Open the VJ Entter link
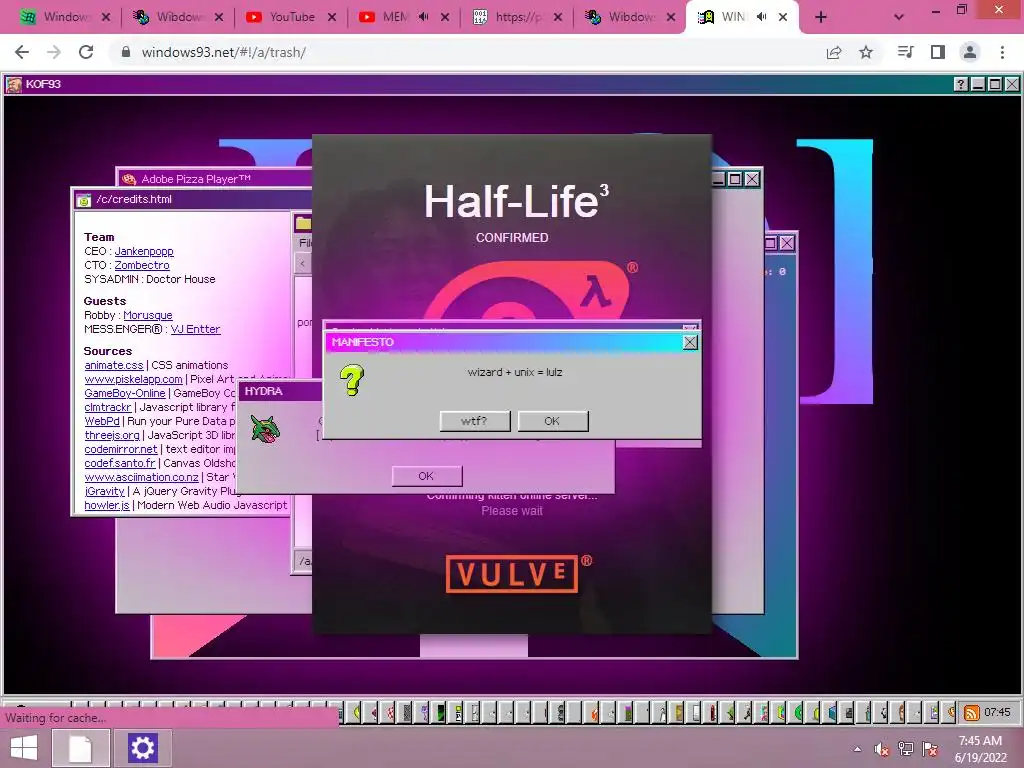The width and height of the screenshot is (1024, 768). tap(195, 329)
